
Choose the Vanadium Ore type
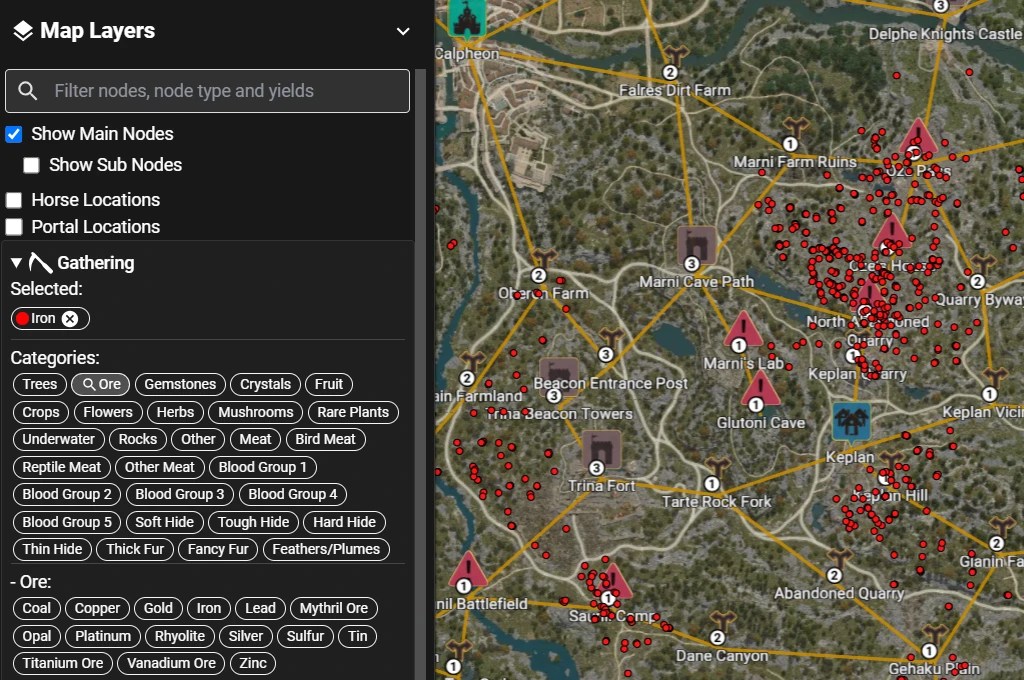[171, 663]
